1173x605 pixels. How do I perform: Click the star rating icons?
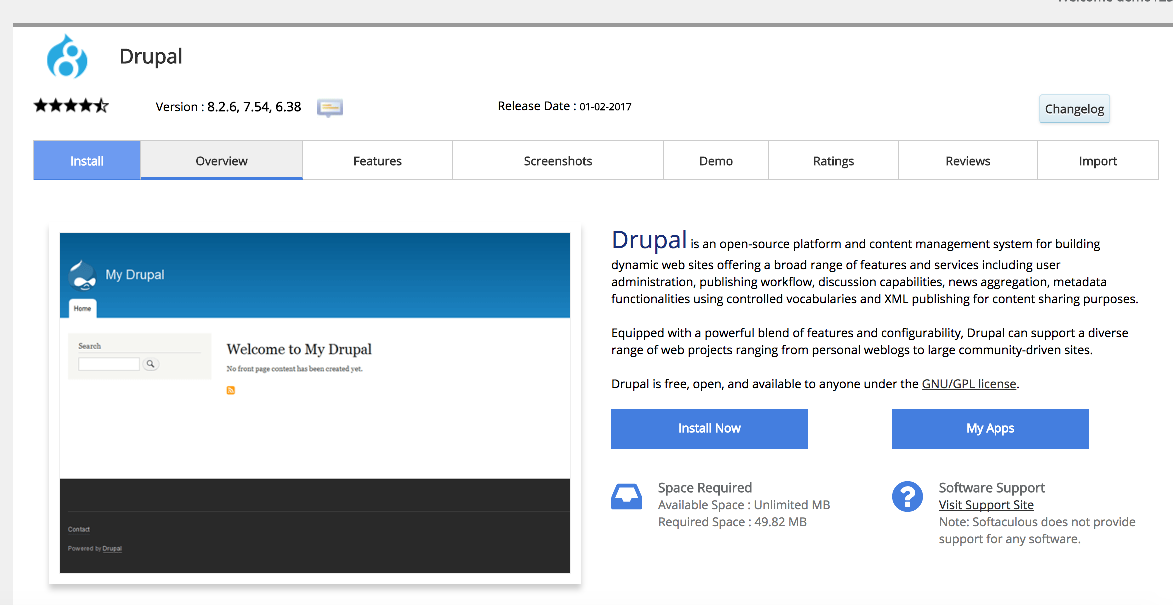tap(71, 105)
